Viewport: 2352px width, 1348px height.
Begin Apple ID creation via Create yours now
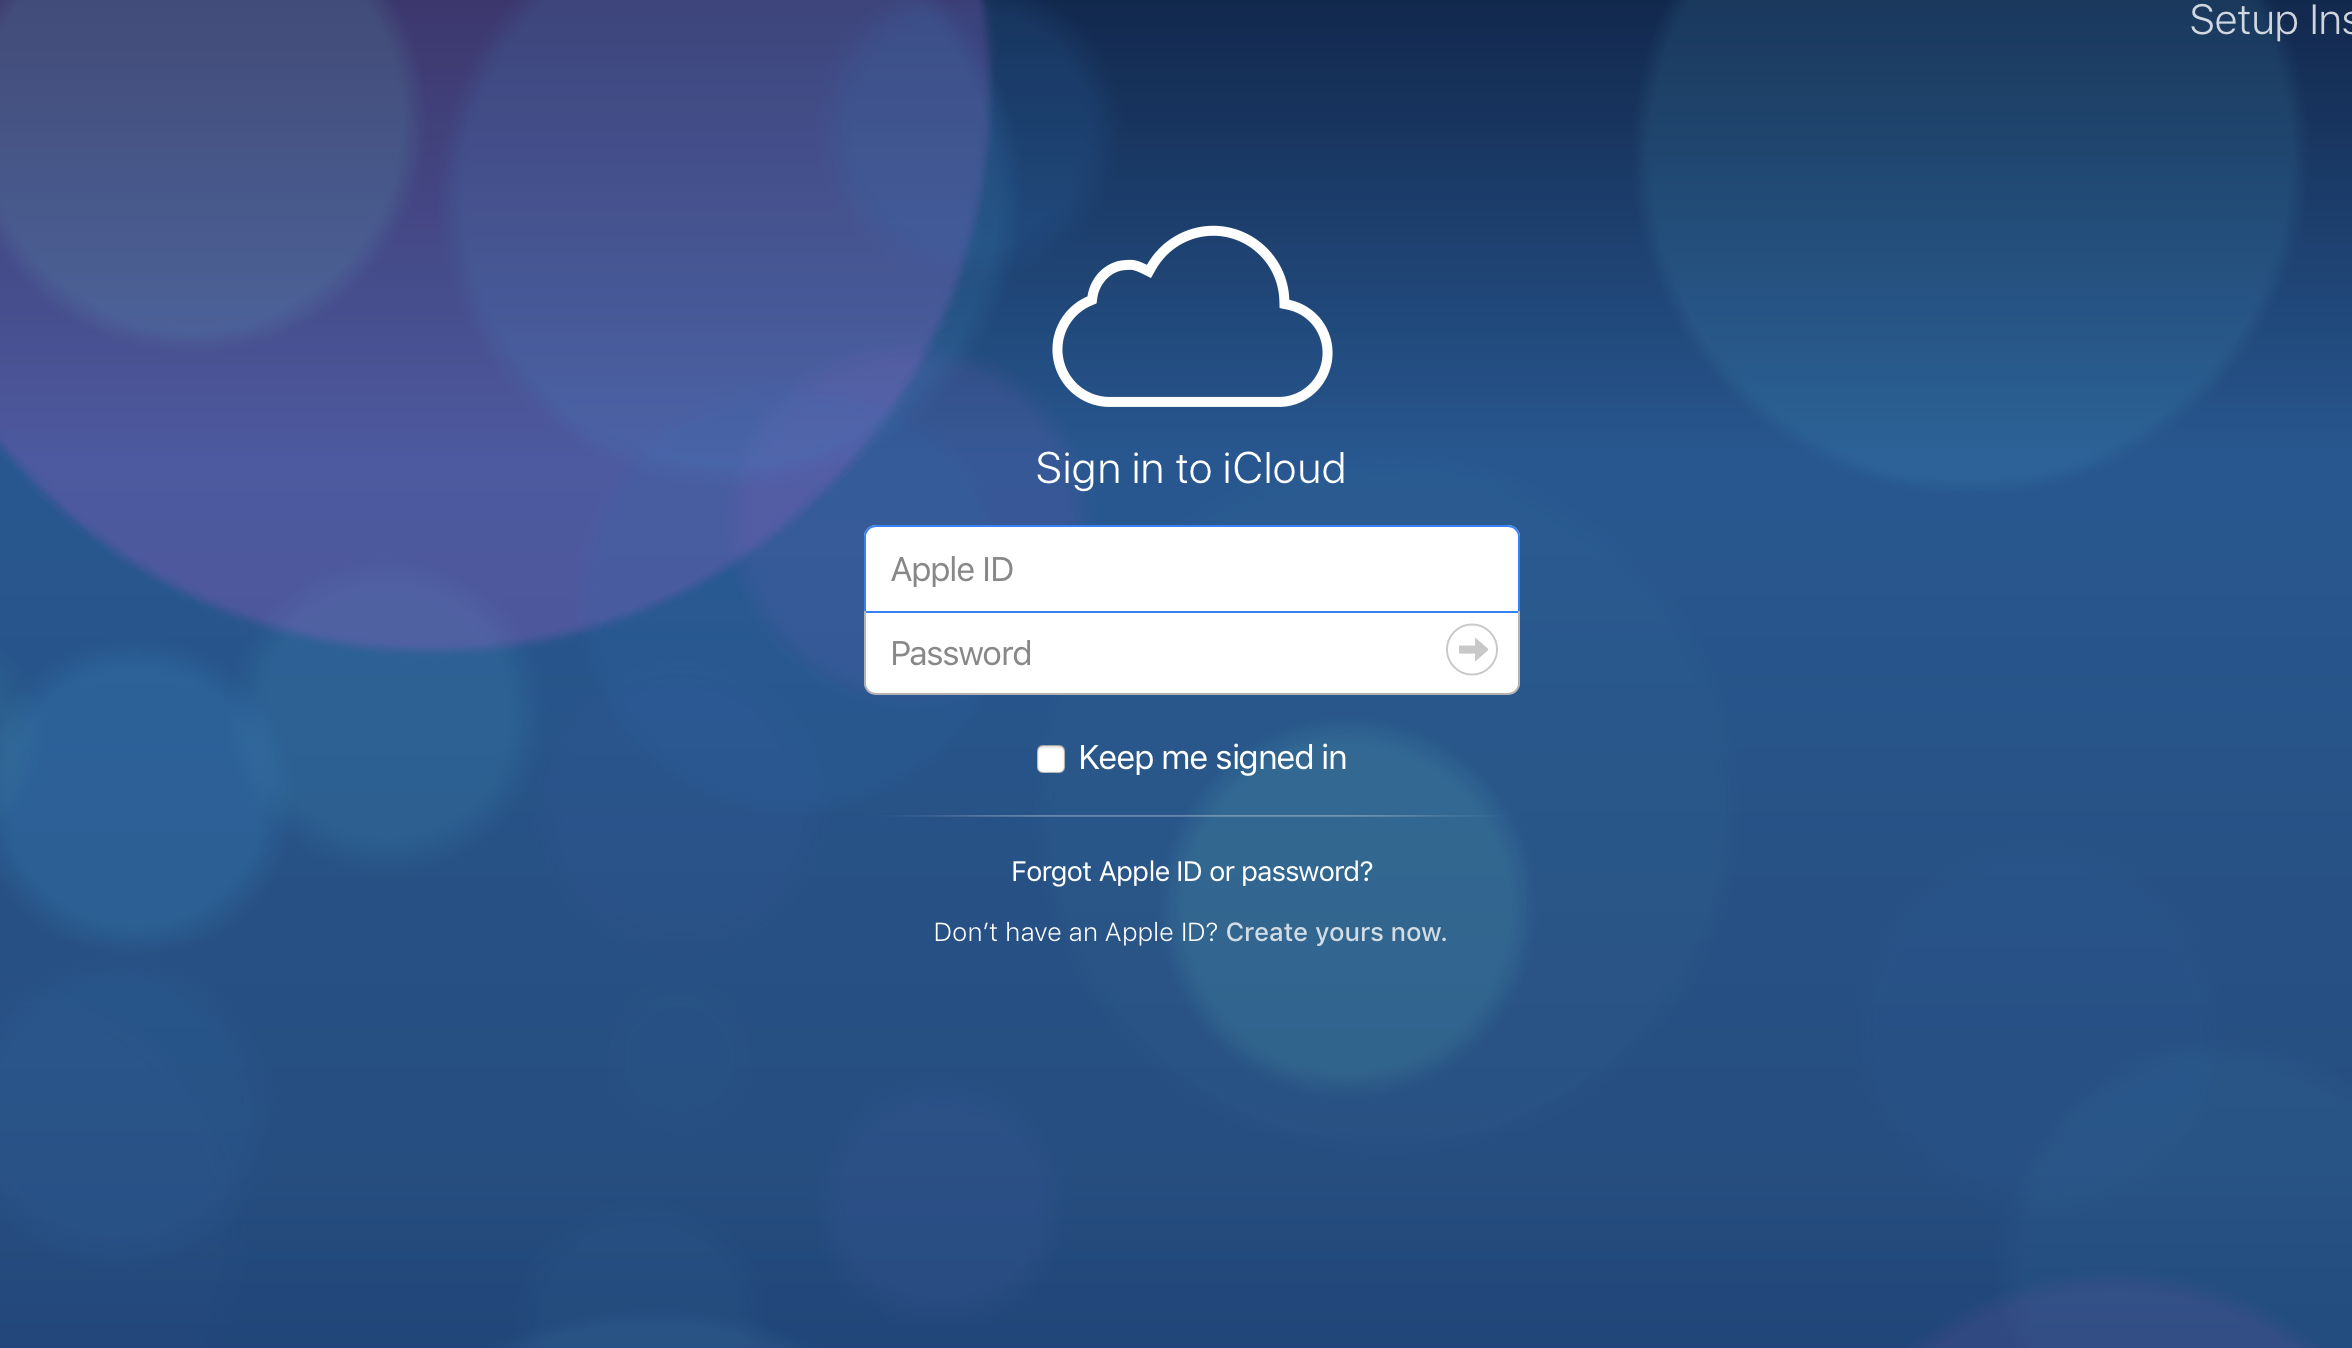pyautogui.click(x=1335, y=932)
